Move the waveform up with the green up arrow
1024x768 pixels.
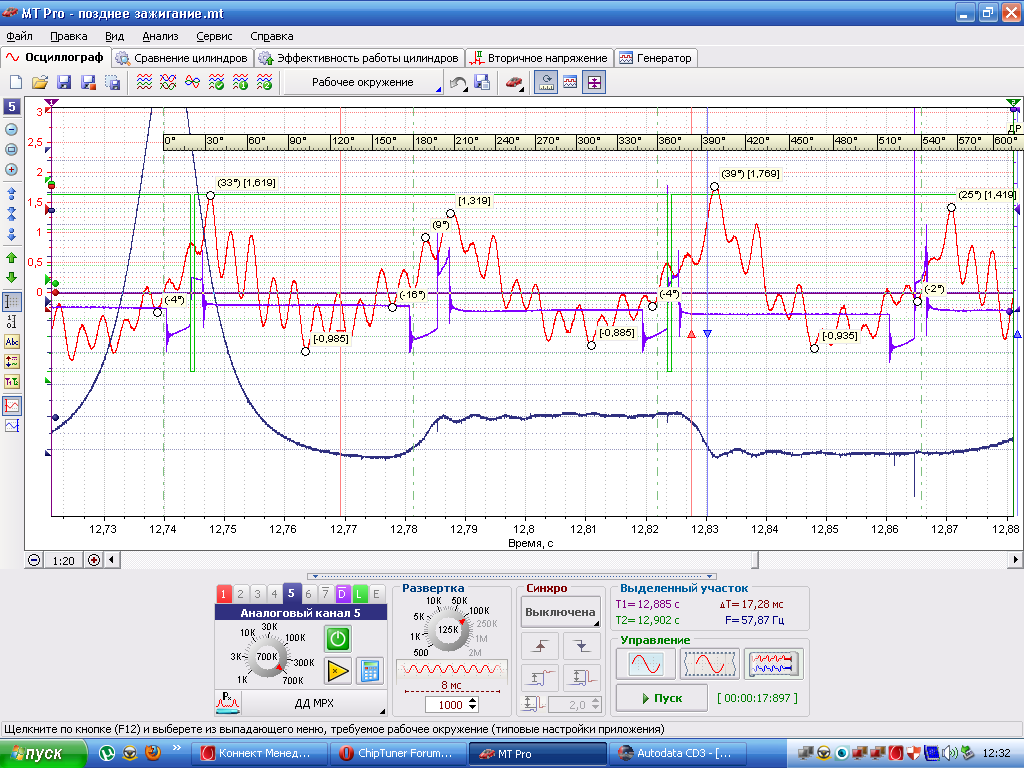(12, 259)
